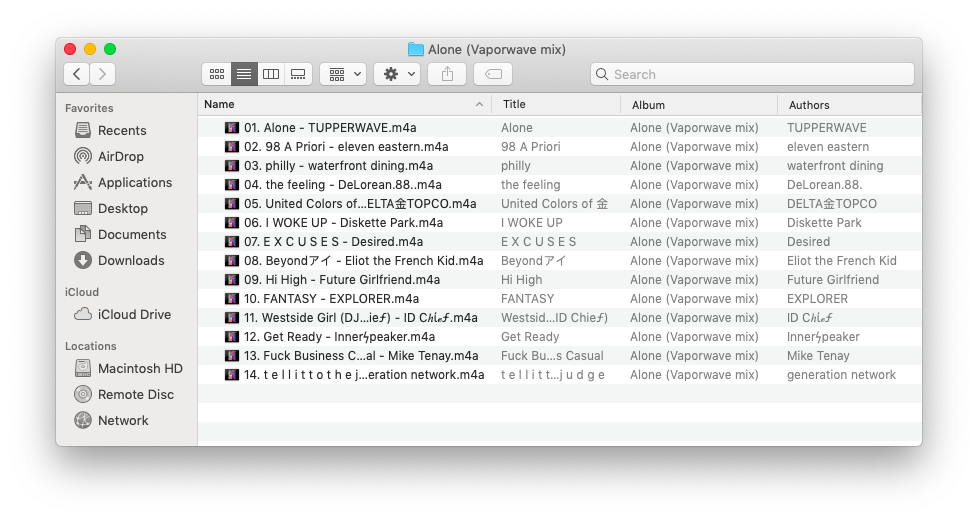Click the Authors cell 'Future Girlfriend'
978x520 pixels.
(x=833, y=280)
